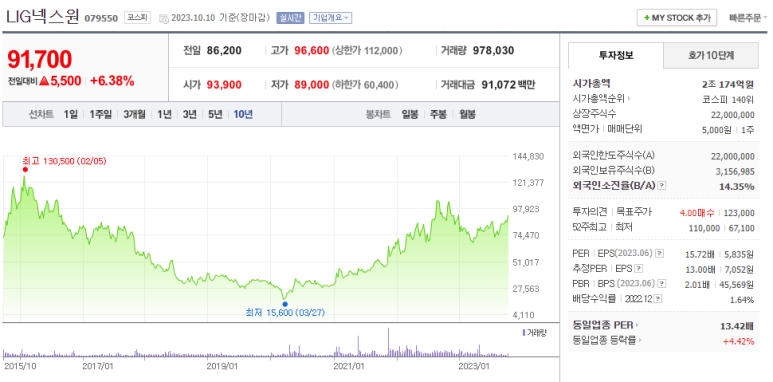Click arrow icon beside 시가총액순위

click(x=629, y=99)
